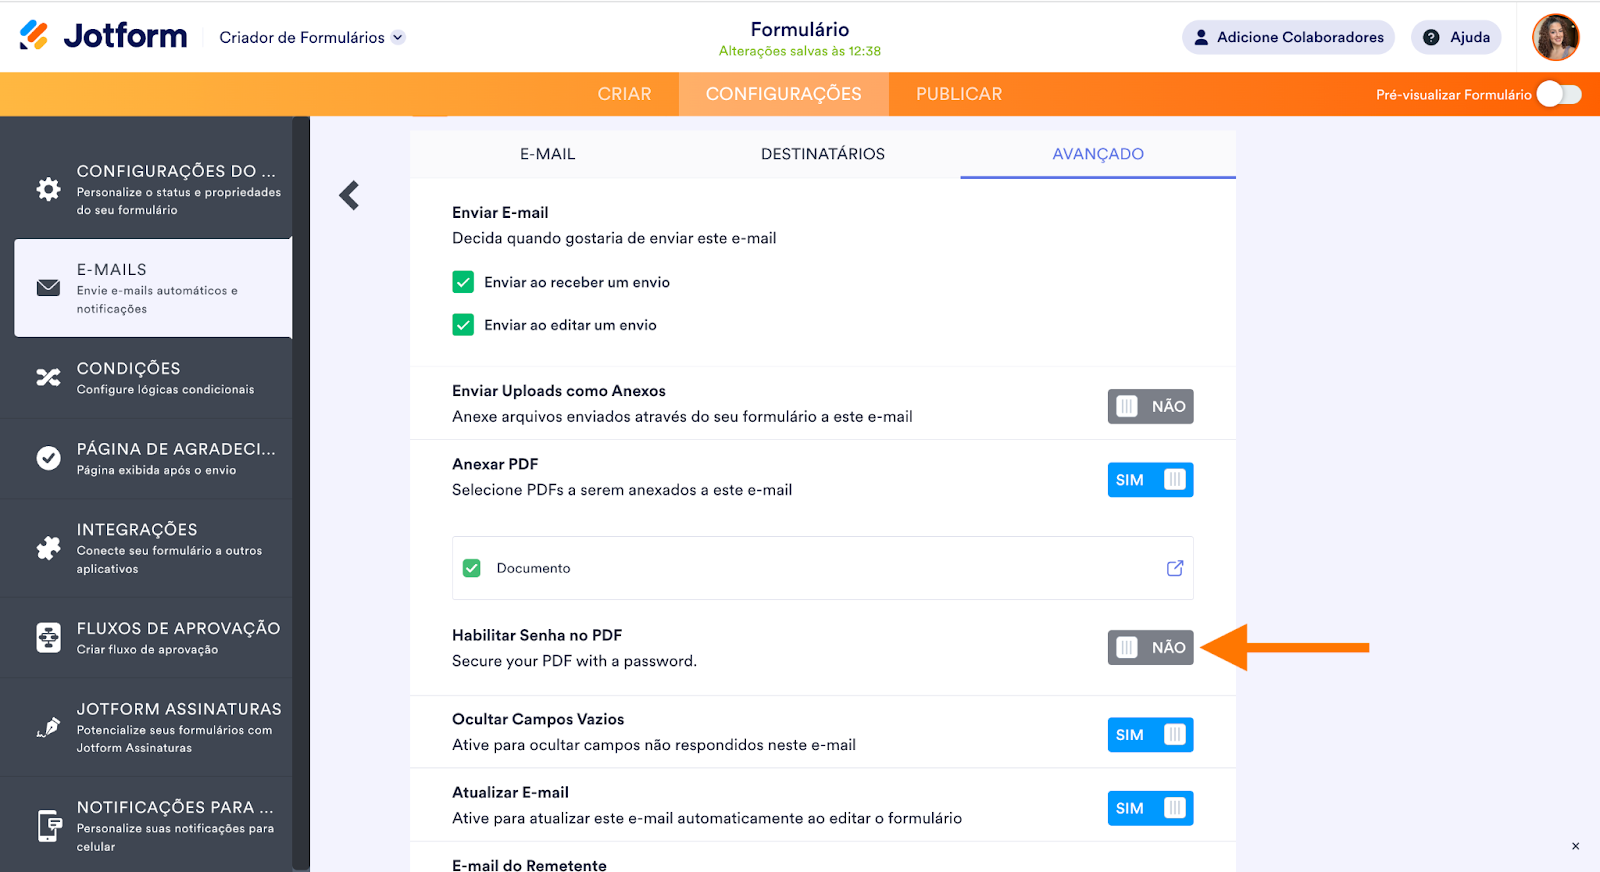The image size is (1600, 872).
Task: Switch to the Destinatários tab
Action: (x=822, y=154)
